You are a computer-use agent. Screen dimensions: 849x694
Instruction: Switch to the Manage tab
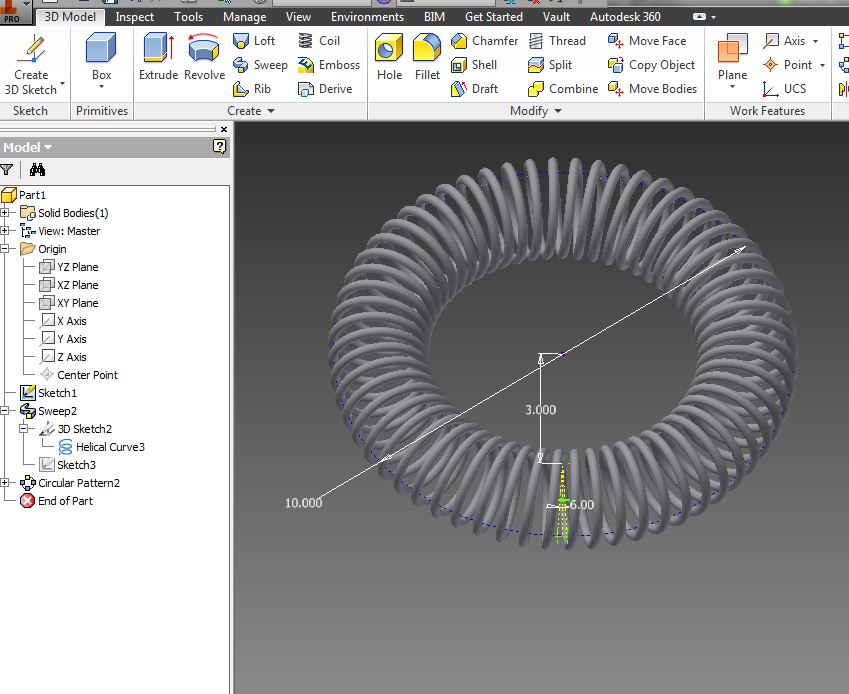click(244, 17)
